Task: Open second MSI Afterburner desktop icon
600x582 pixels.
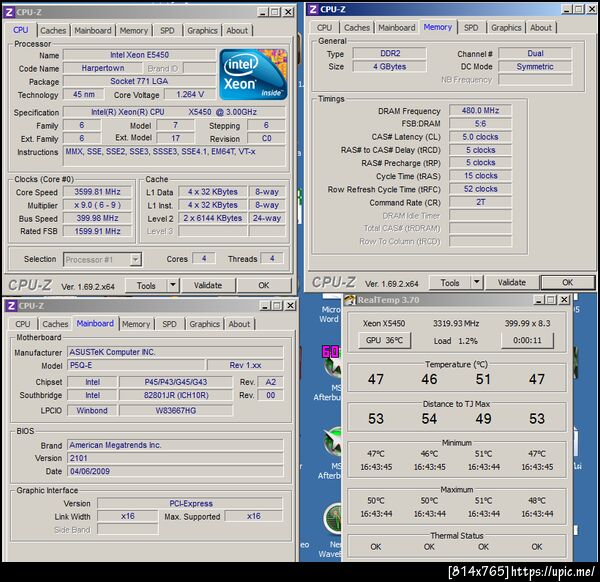Action: (331, 442)
